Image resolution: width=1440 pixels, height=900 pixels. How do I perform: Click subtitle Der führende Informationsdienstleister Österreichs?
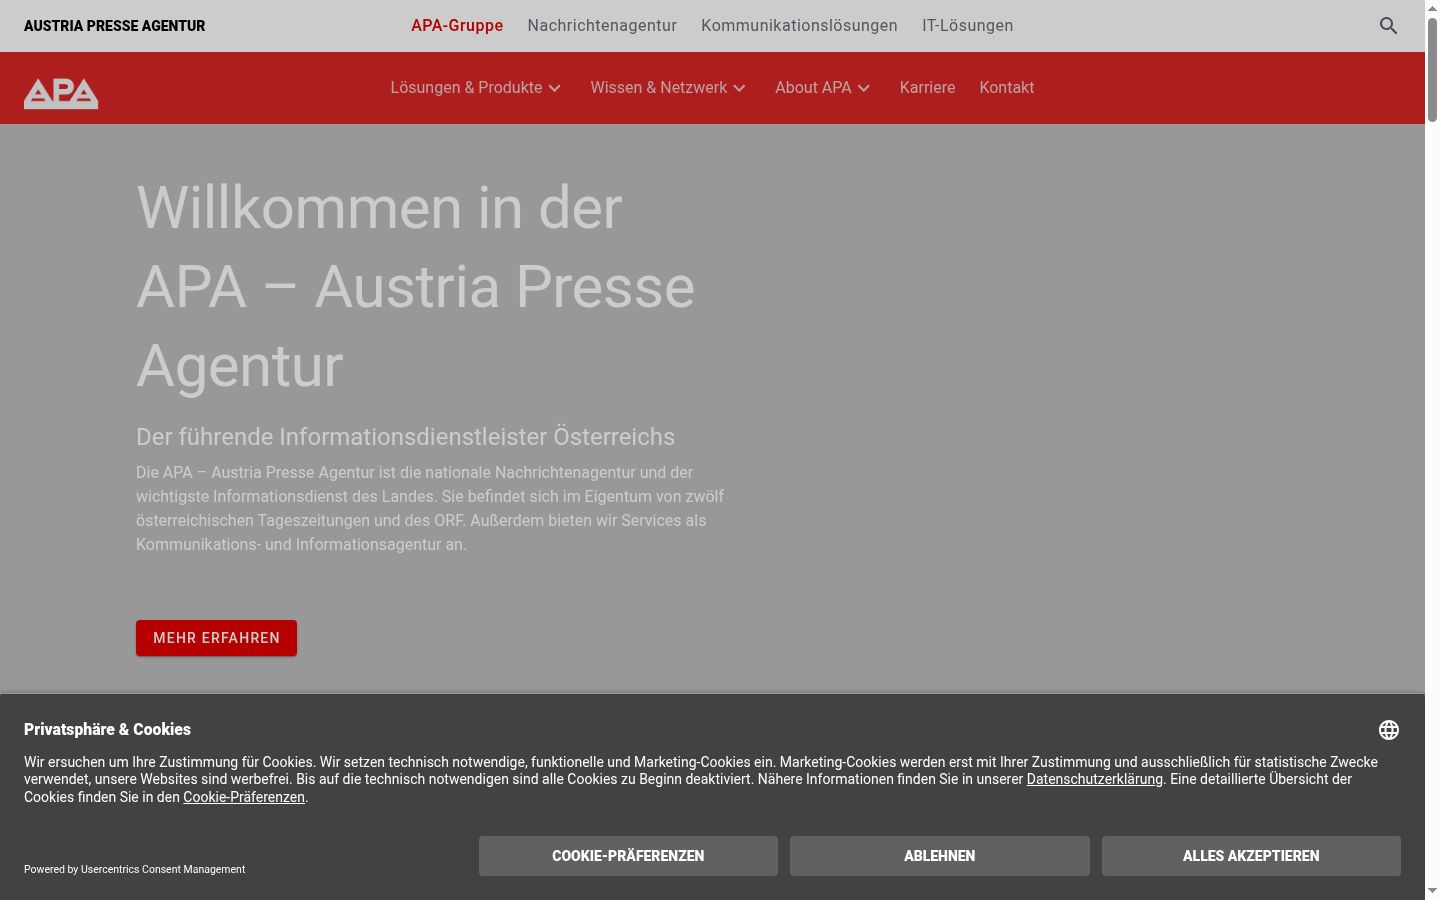tap(405, 437)
